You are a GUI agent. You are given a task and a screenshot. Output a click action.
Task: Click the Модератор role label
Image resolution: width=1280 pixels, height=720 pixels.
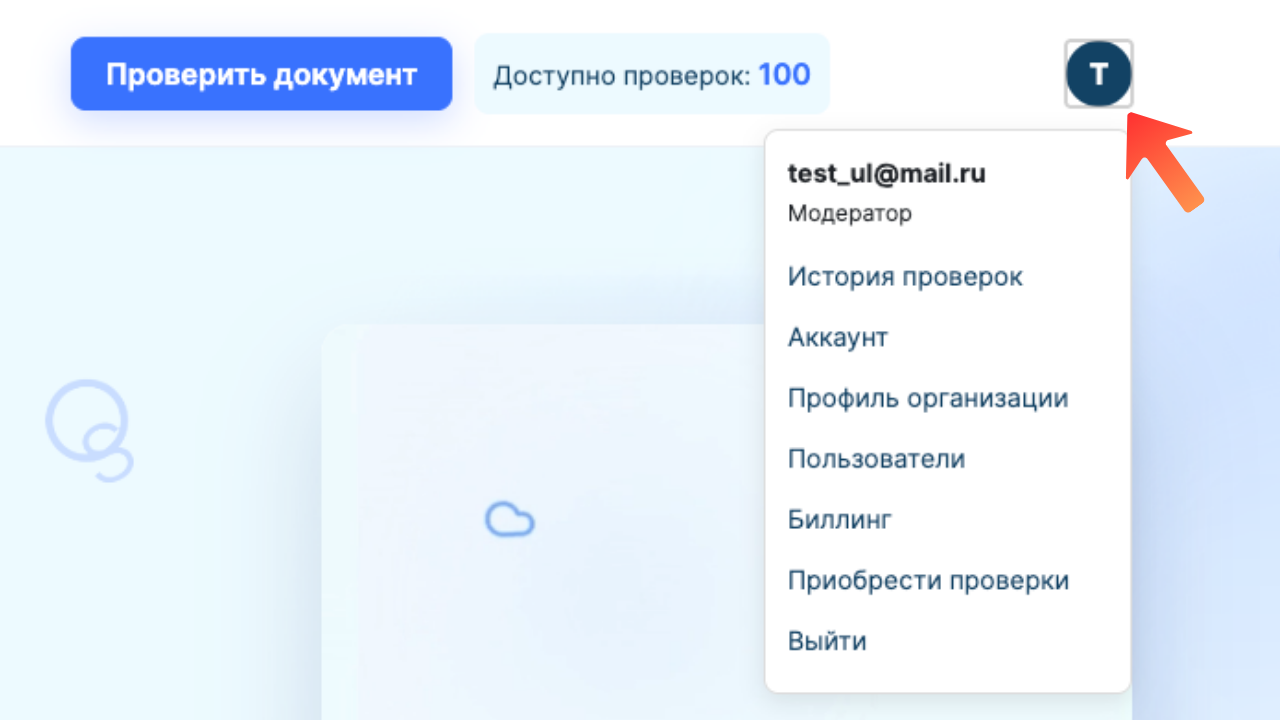pyautogui.click(x=849, y=213)
